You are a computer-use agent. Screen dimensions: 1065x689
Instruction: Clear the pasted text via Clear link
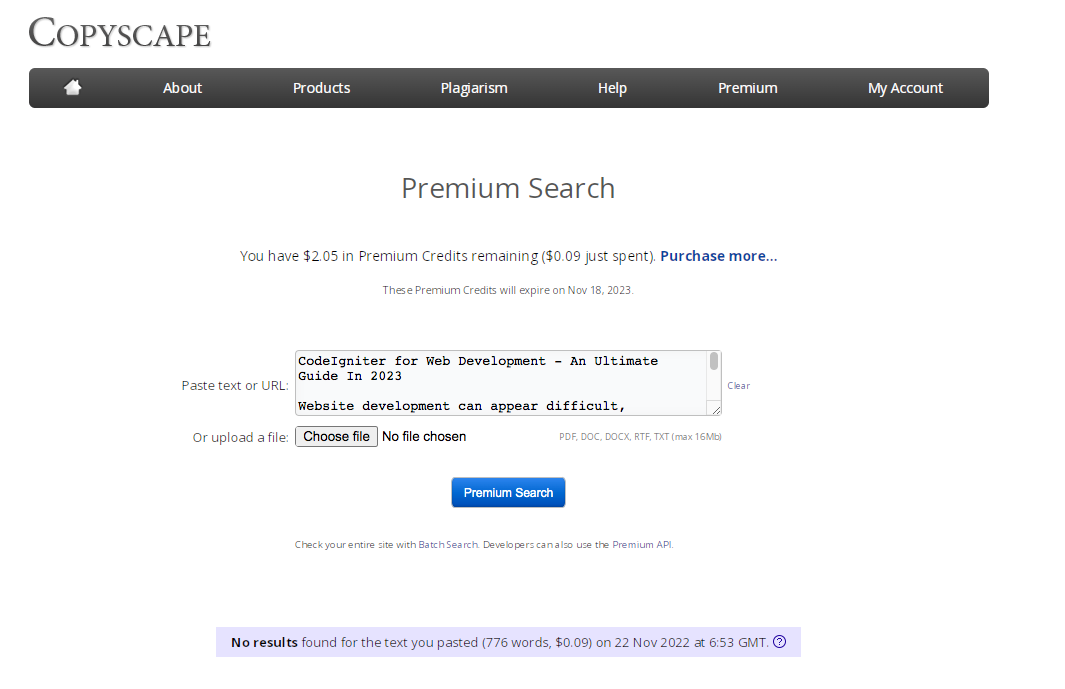(738, 385)
